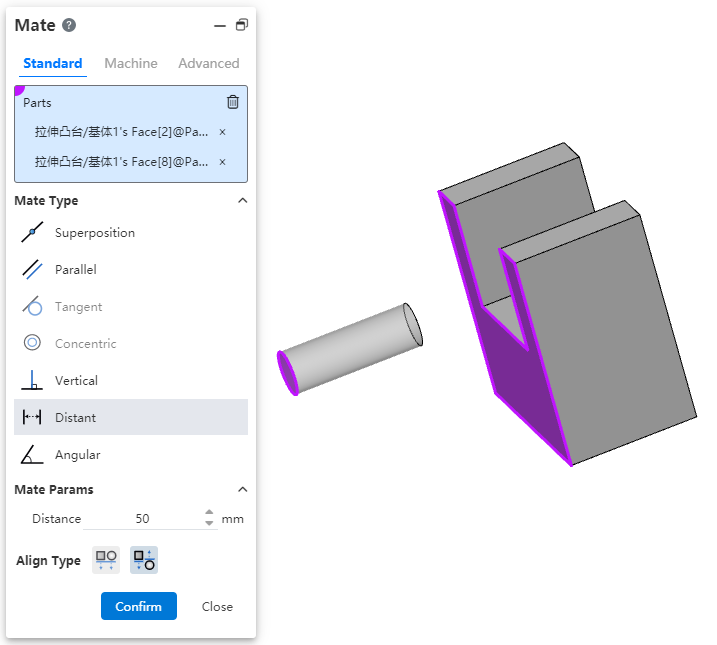
Task: Choose the Parallel mate type label
Action: pos(75,270)
